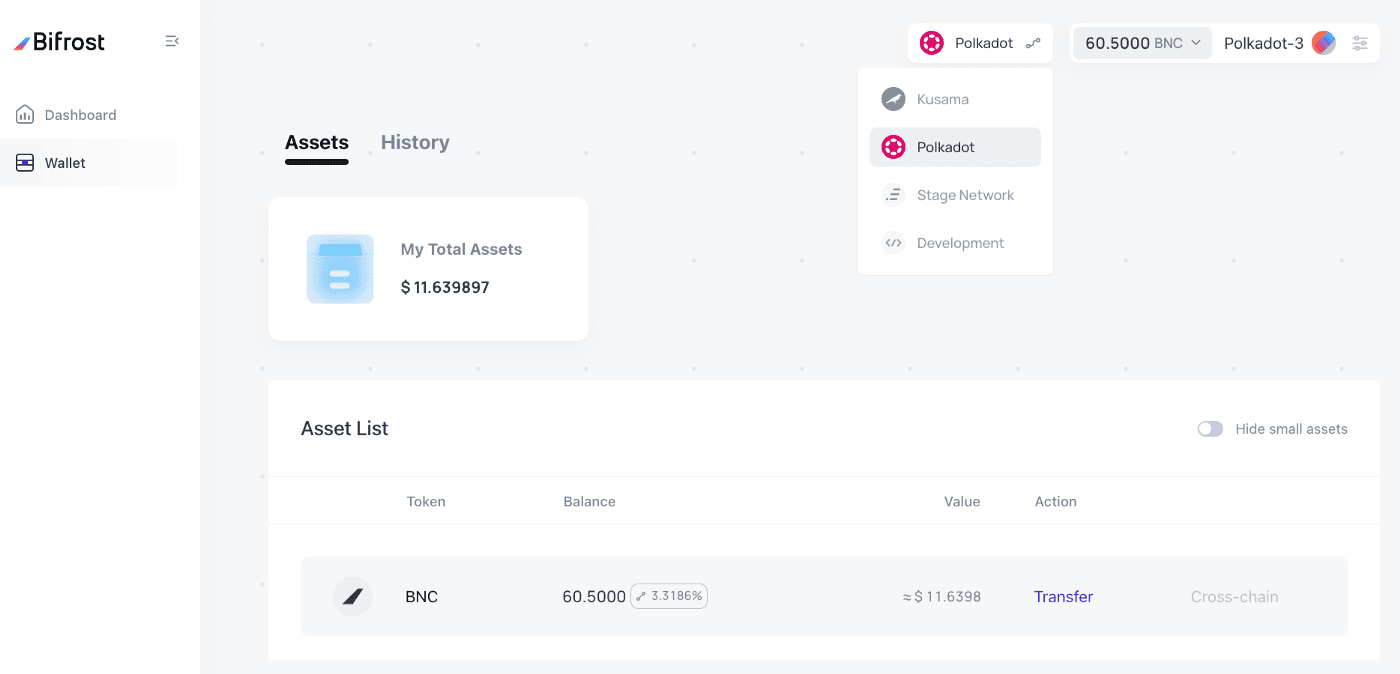Click the Dashboard chart icon in the sidebar

25,115
